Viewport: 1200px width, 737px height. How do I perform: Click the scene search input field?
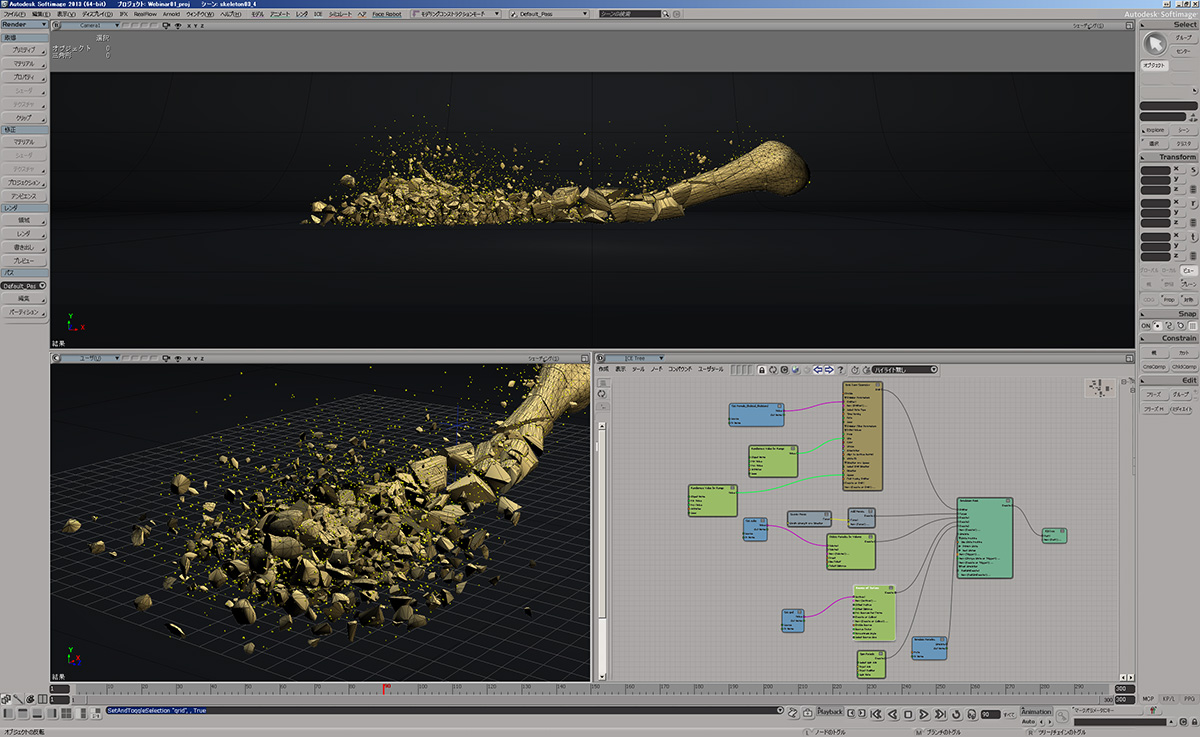point(629,15)
